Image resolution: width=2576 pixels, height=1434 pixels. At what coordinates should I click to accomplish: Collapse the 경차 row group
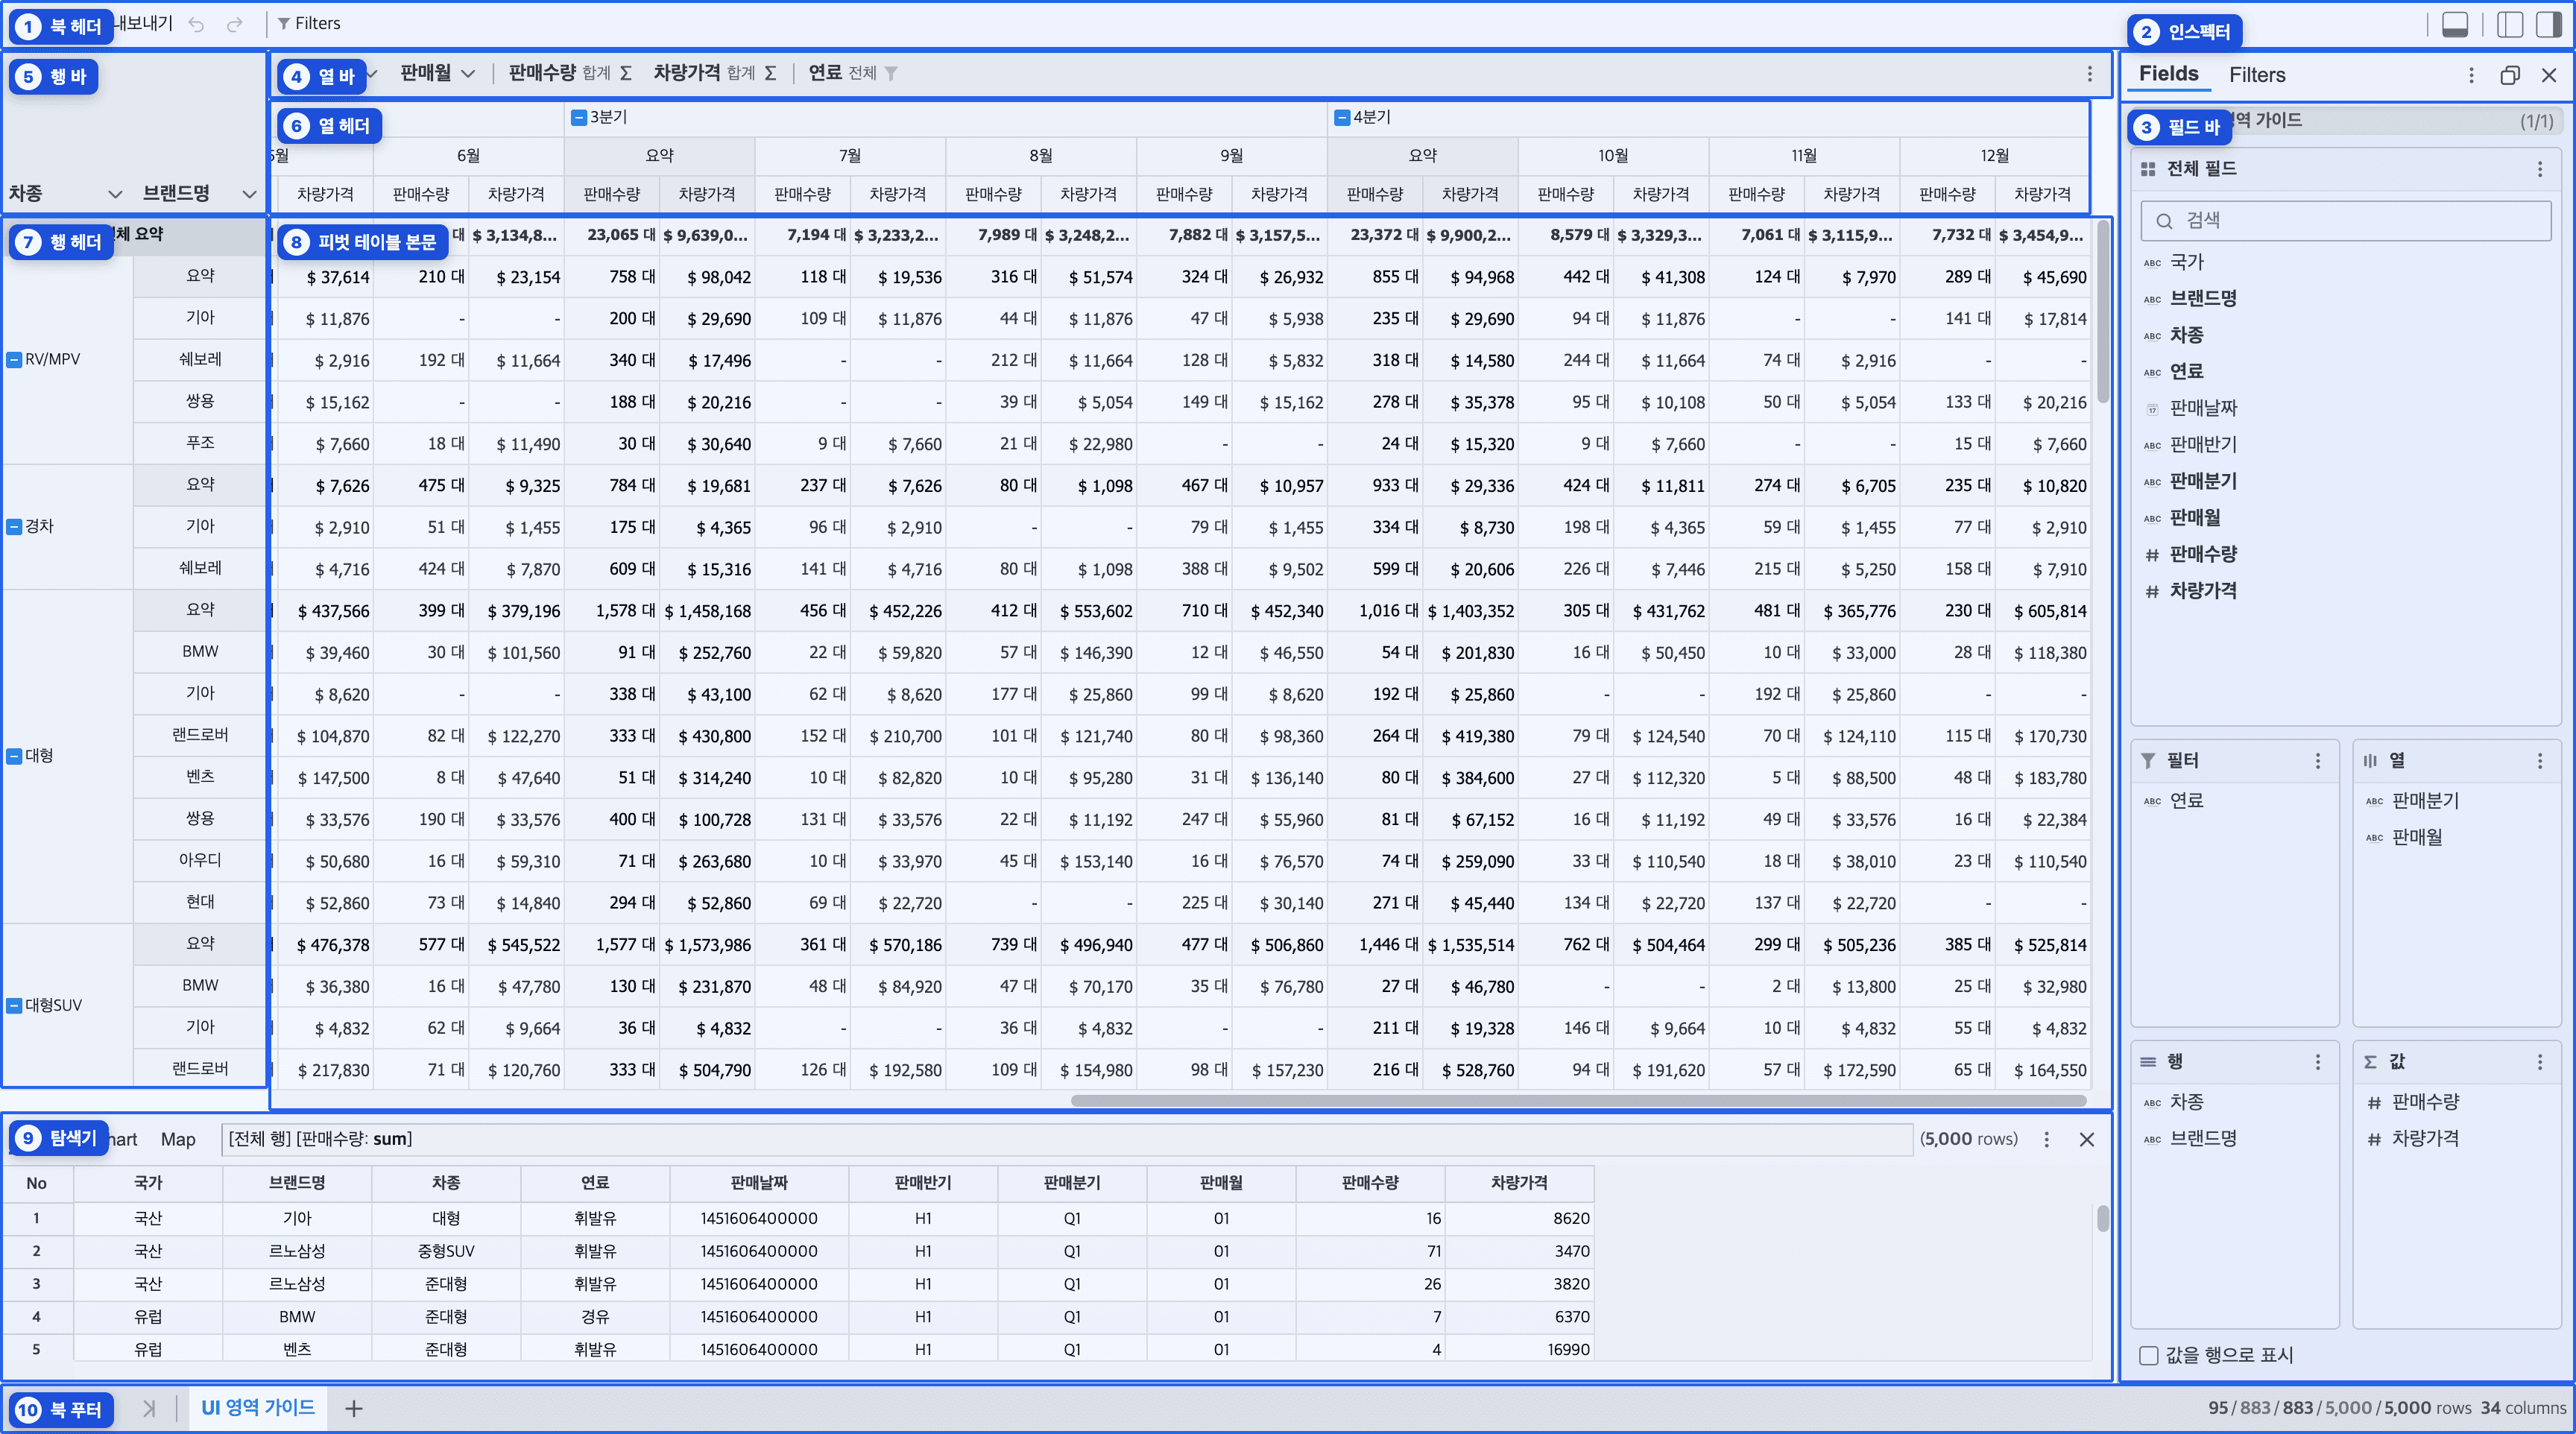click(14, 526)
